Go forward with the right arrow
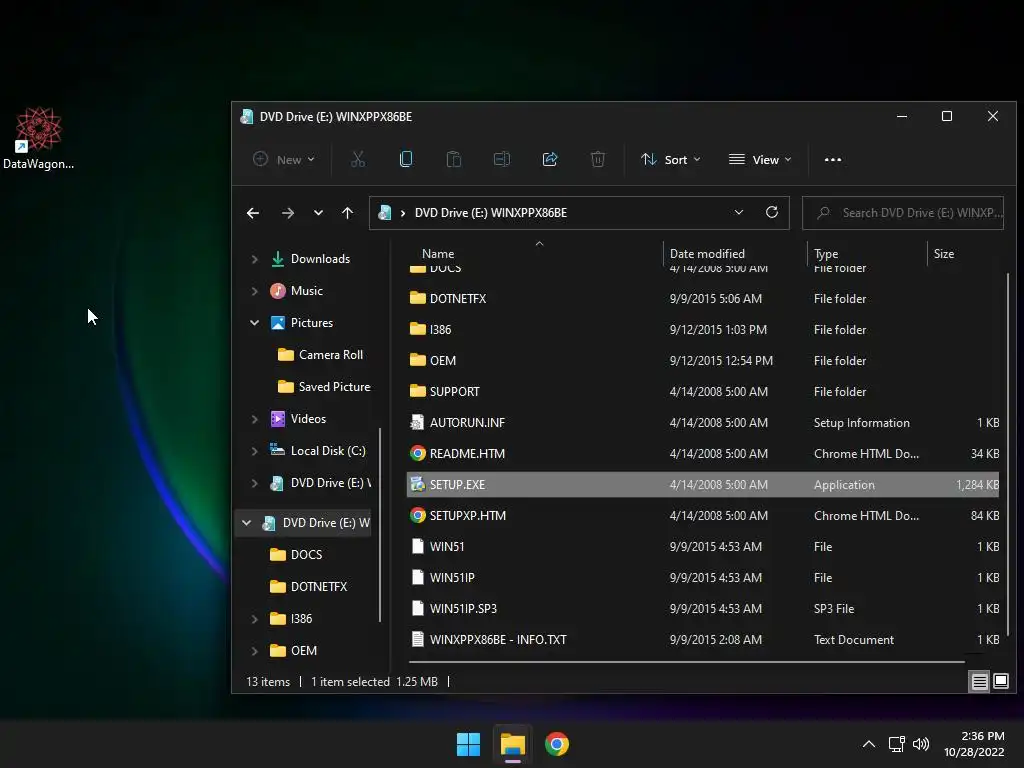 tap(287, 213)
